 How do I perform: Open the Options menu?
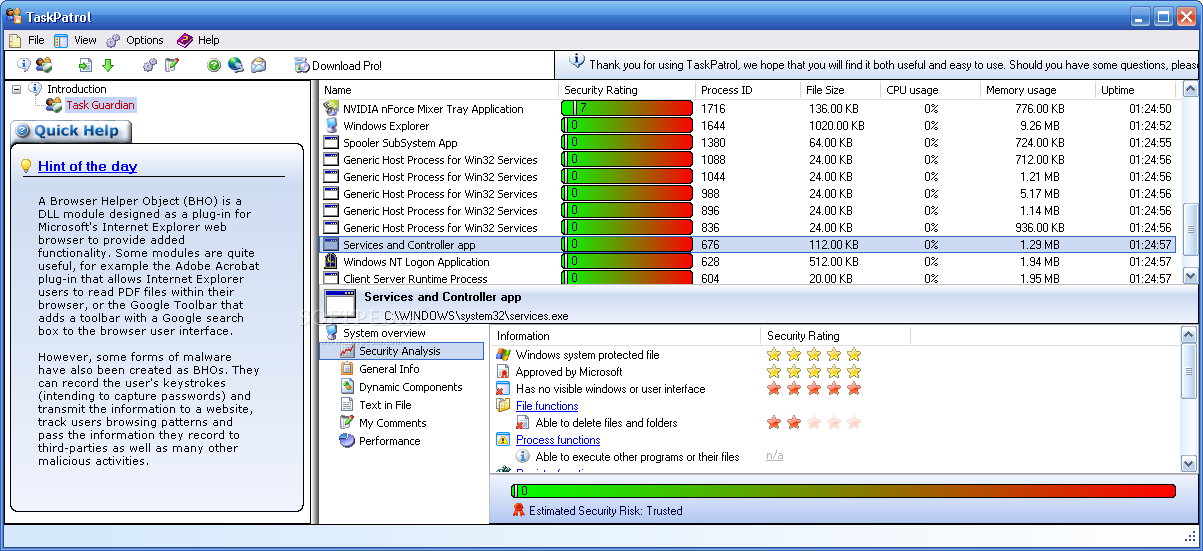point(135,40)
